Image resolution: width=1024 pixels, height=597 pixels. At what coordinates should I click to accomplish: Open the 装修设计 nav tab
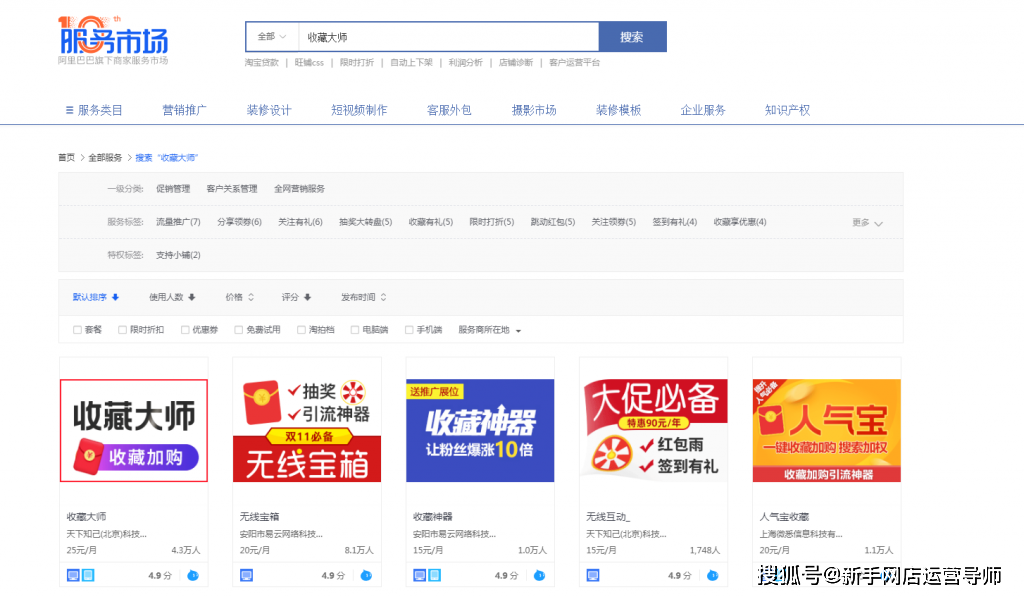269,110
